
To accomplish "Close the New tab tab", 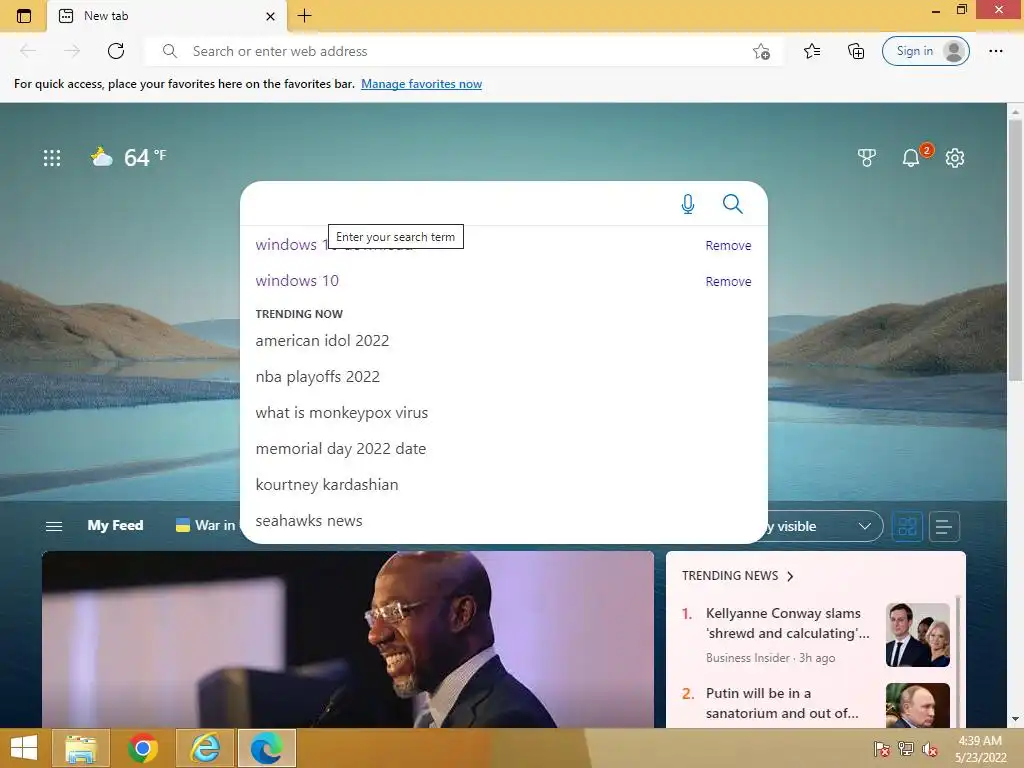I will [x=270, y=16].
